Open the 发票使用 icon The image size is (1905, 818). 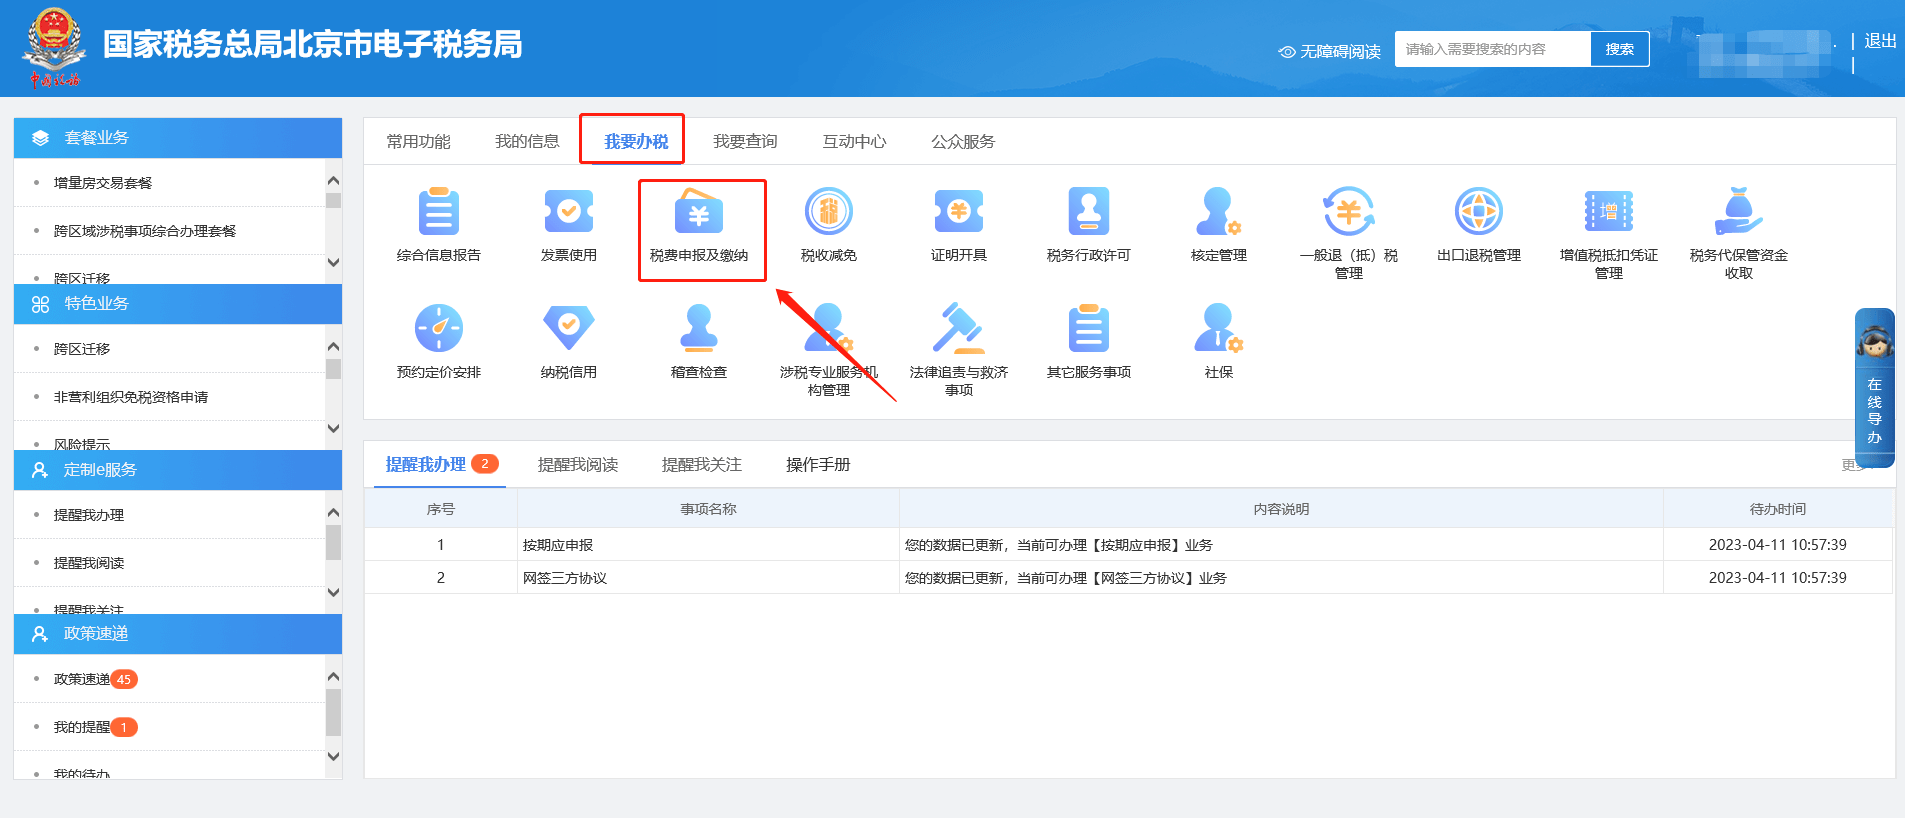tap(568, 212)
